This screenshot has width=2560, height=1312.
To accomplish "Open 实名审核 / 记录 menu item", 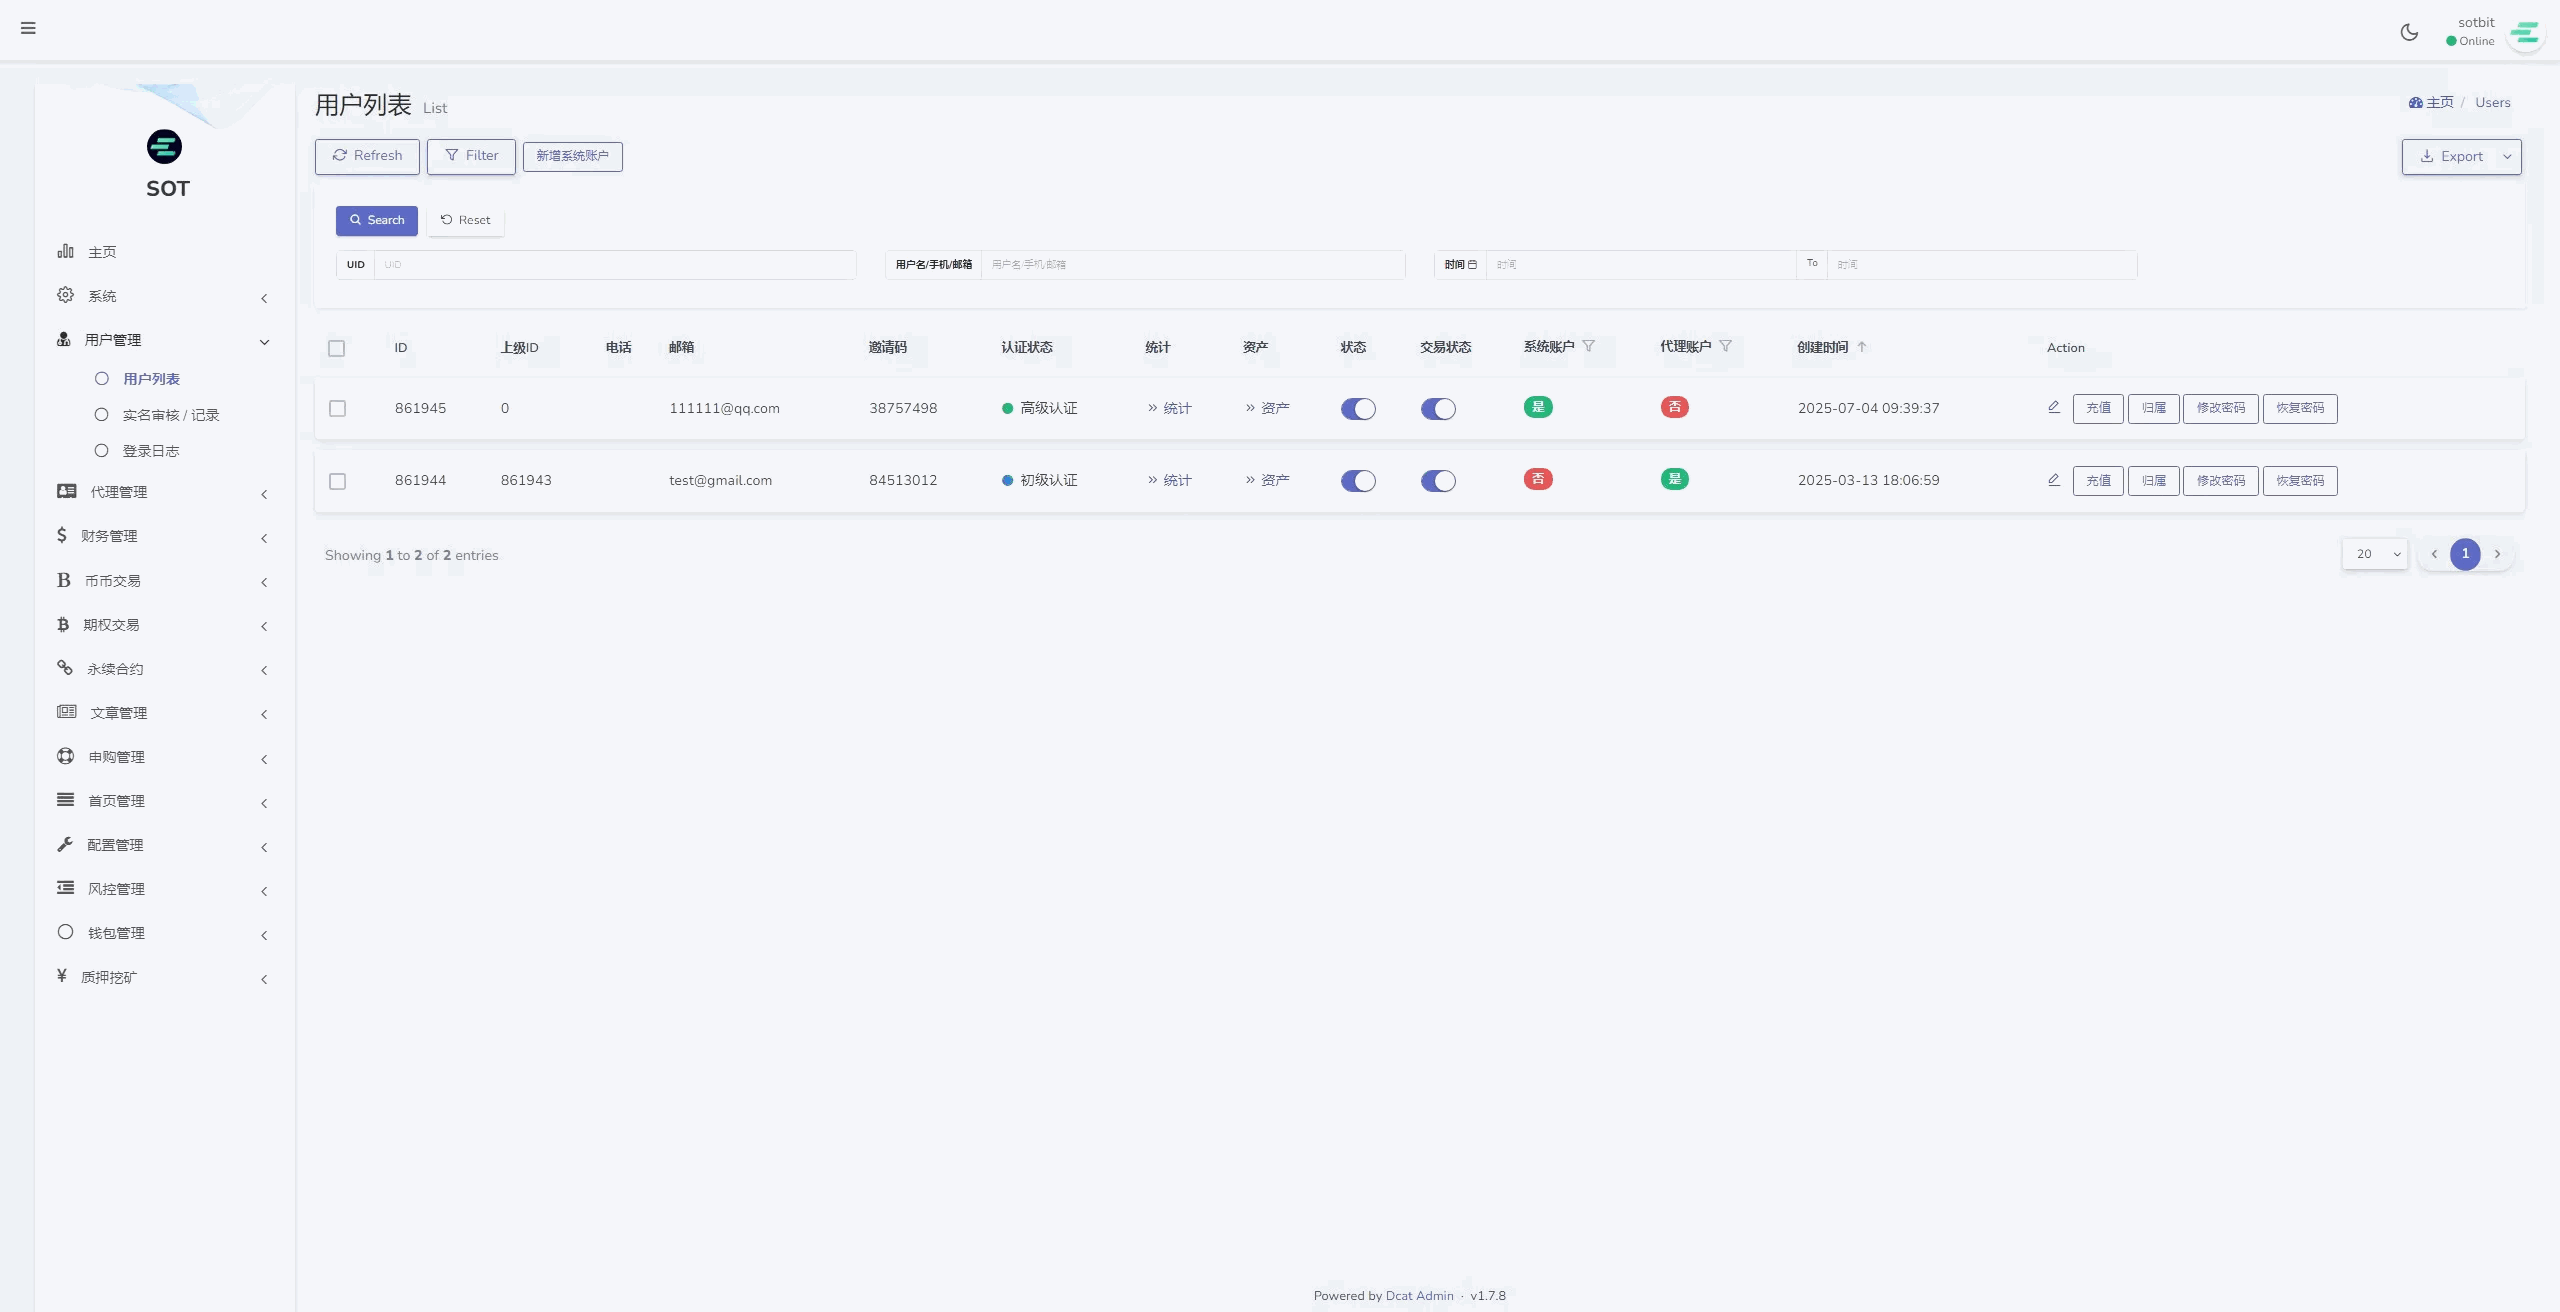I will [x=170, y=415].
